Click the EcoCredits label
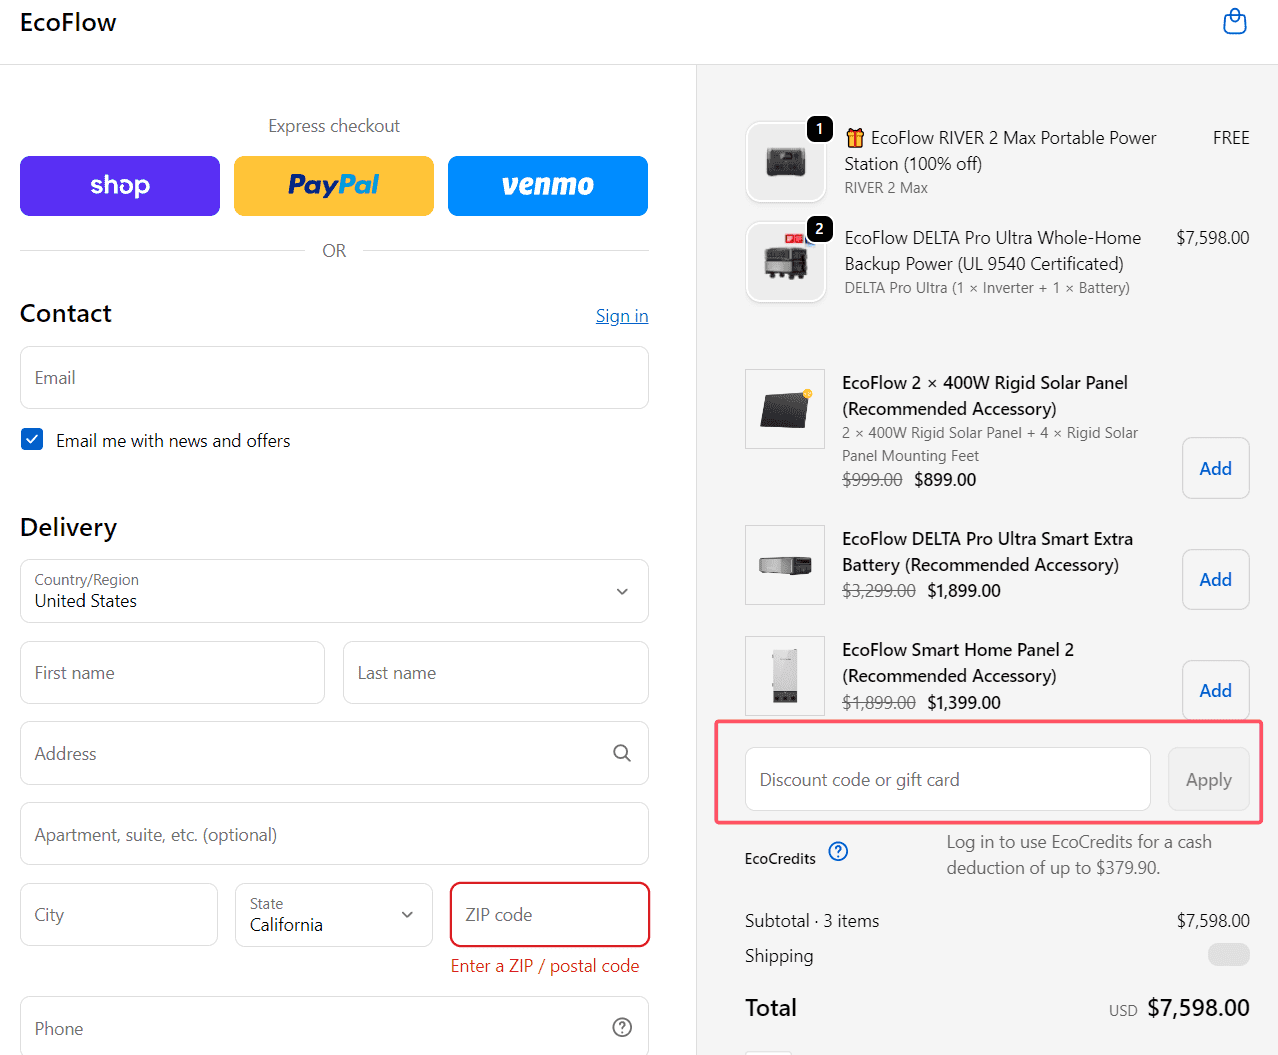Viewport: 1278px width, 1055px height. tap(780, 859)
